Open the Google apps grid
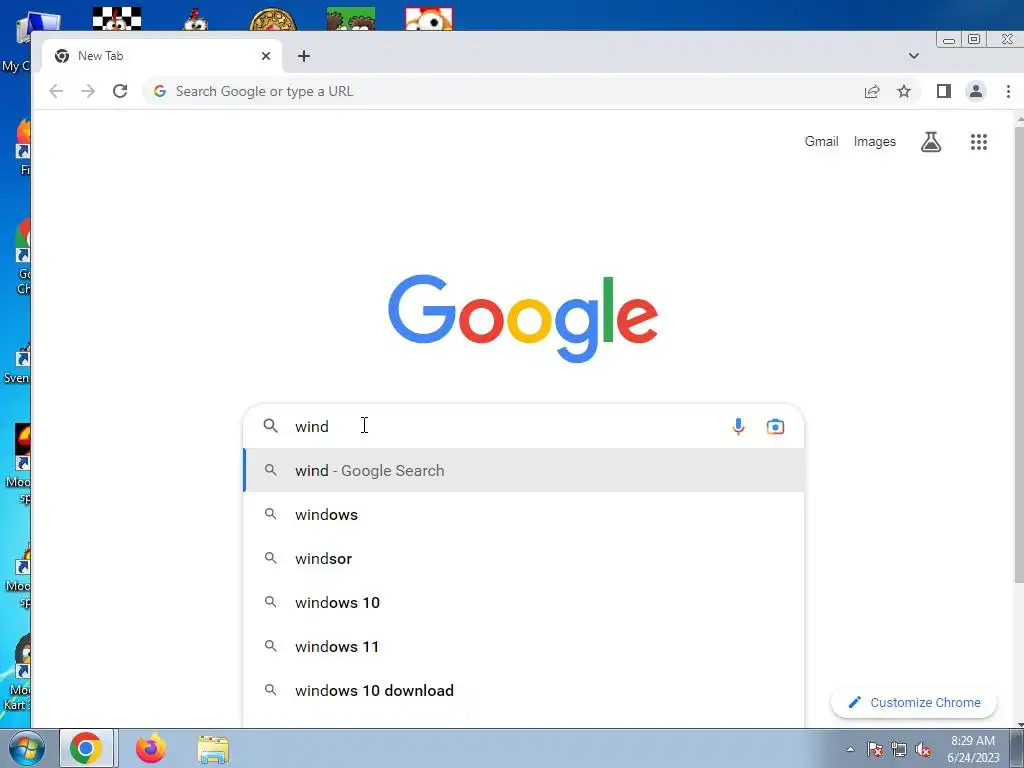This screenshot has width=1024, height=768. click(978, 142)
